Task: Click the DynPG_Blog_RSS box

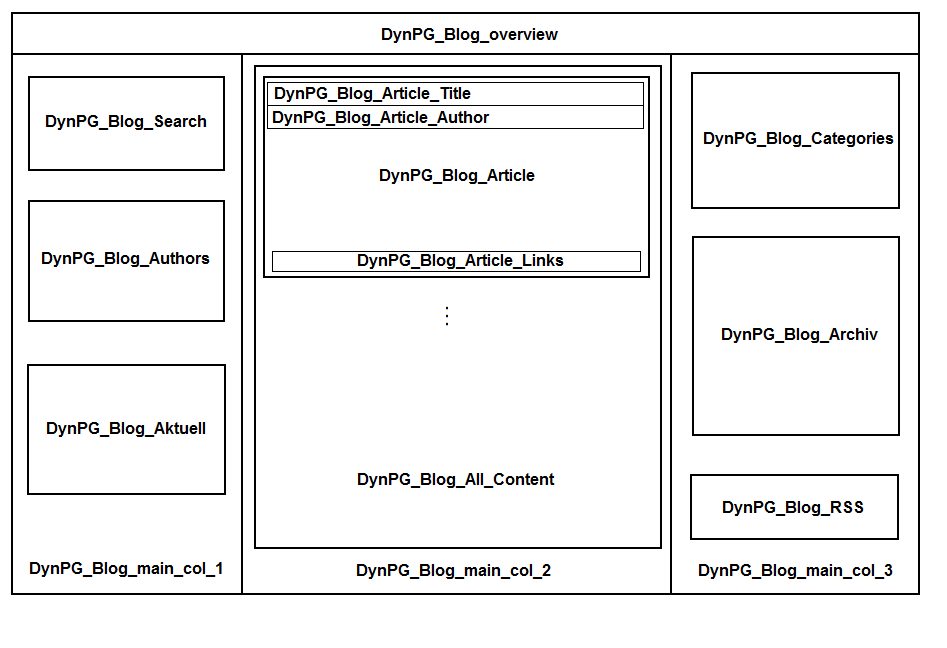Action: (794, 507)
